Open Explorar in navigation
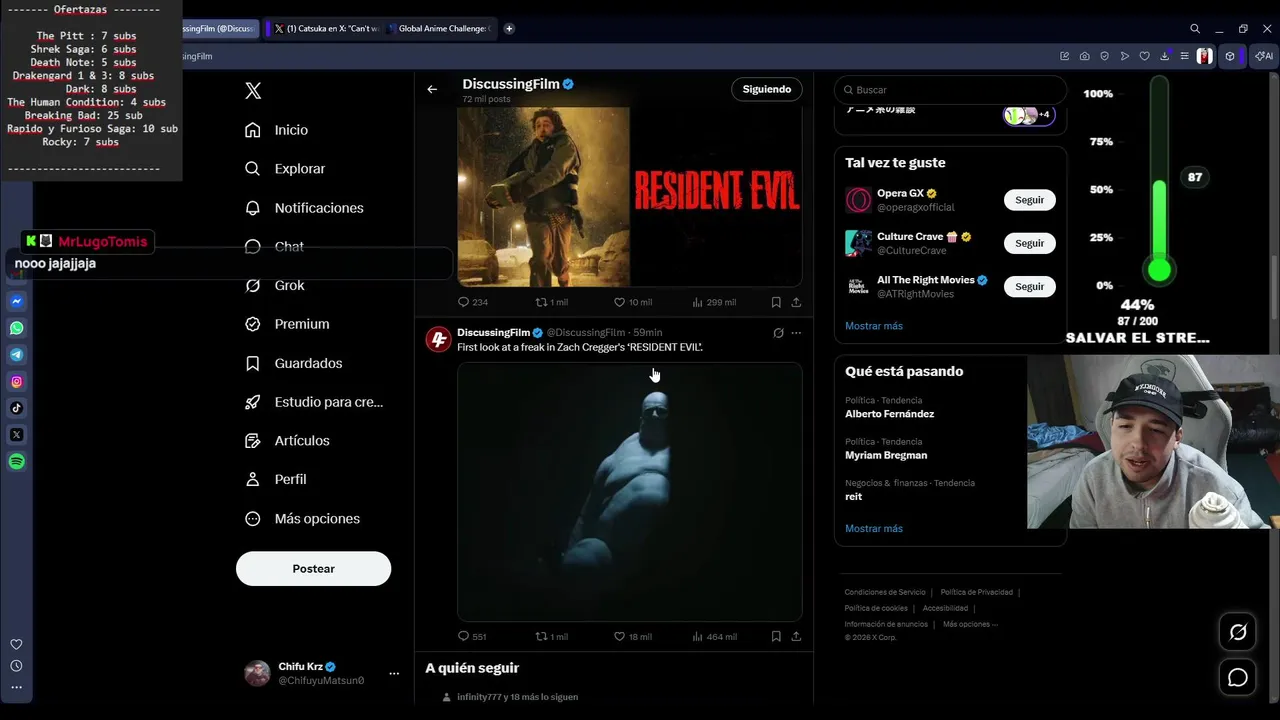Image resolution: width=1280 pixels, height=720 pixels. coord(286,169)
